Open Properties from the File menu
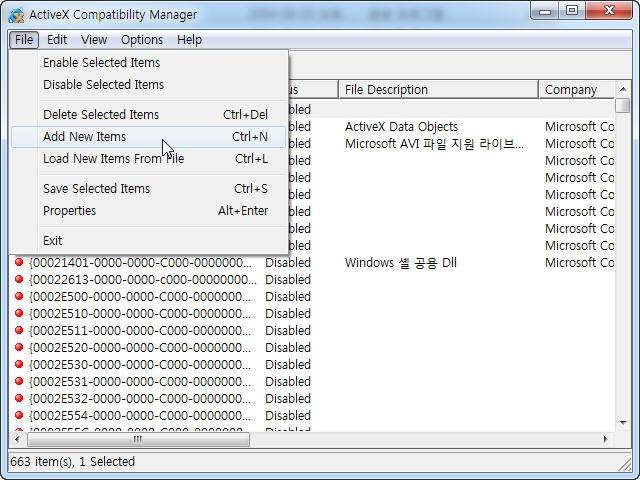The width and height of the screenshot is (640, 480). point(69,211)
